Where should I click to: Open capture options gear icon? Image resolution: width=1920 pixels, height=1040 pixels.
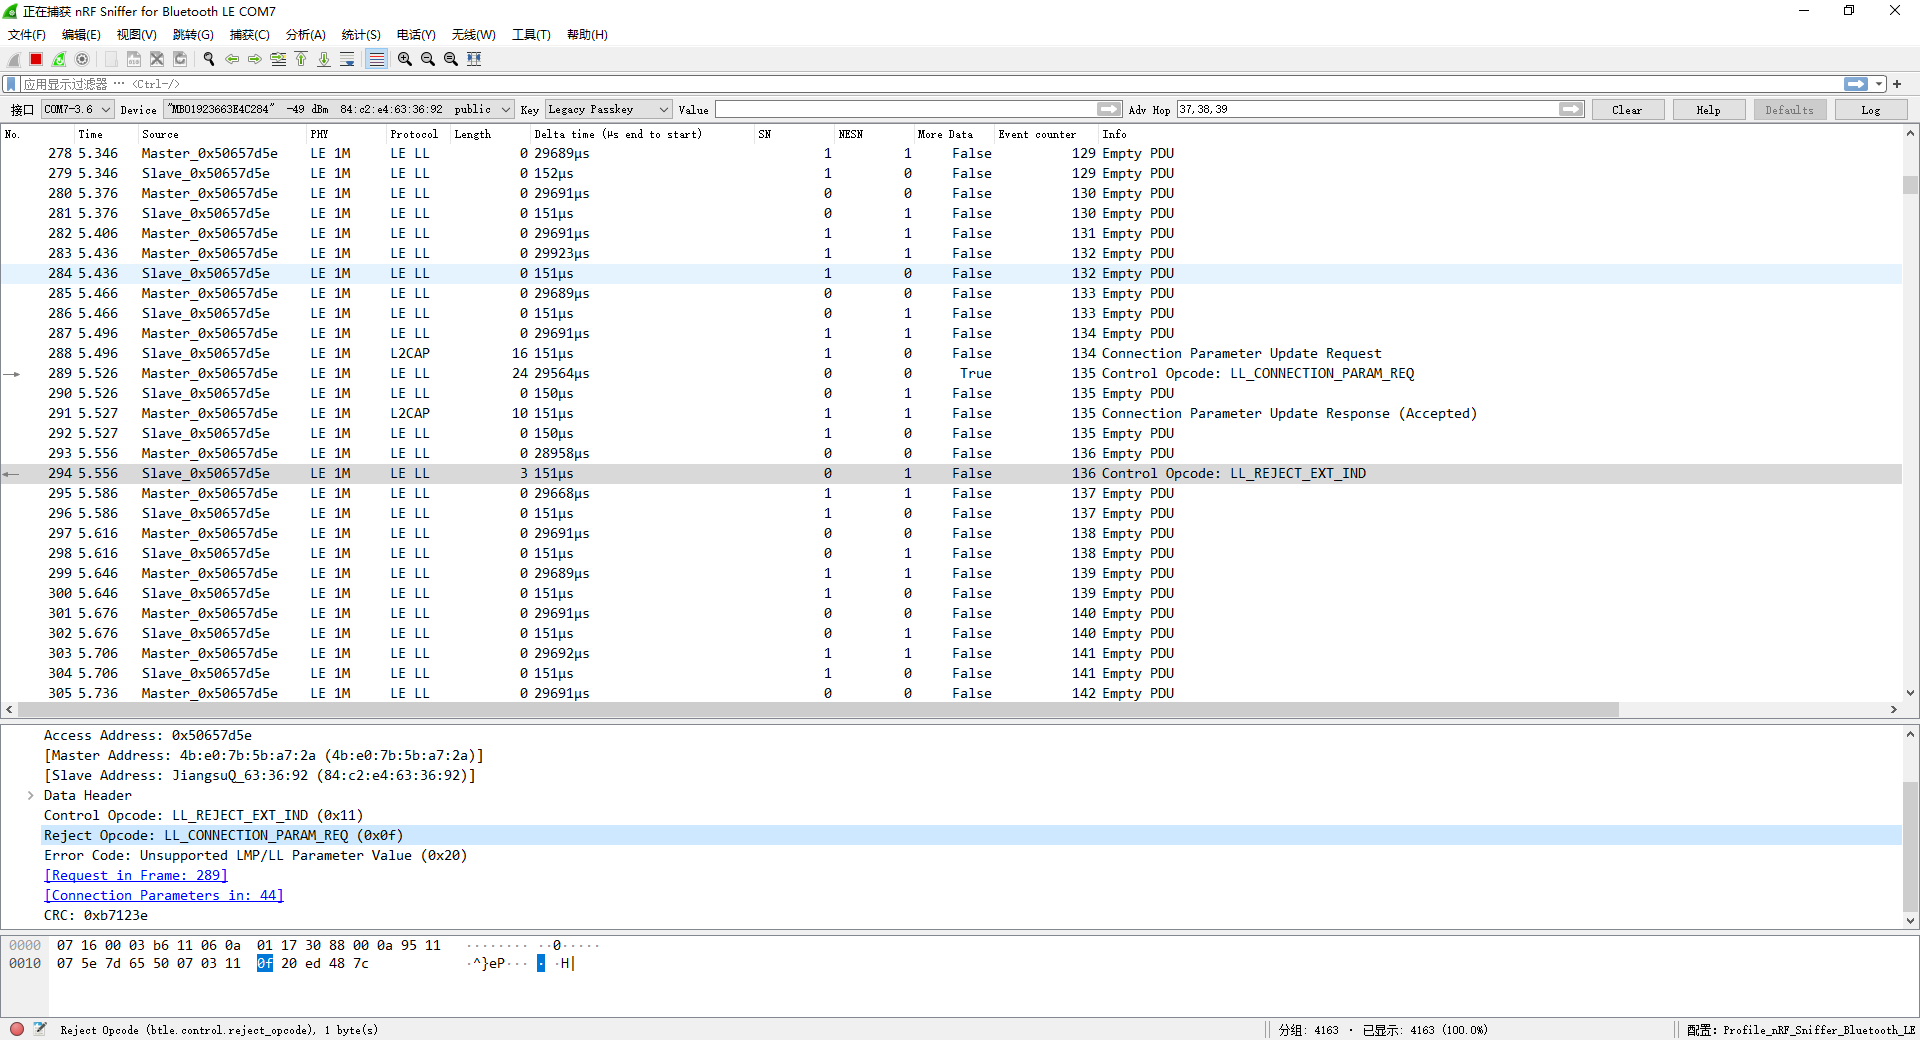pos(82,59)
